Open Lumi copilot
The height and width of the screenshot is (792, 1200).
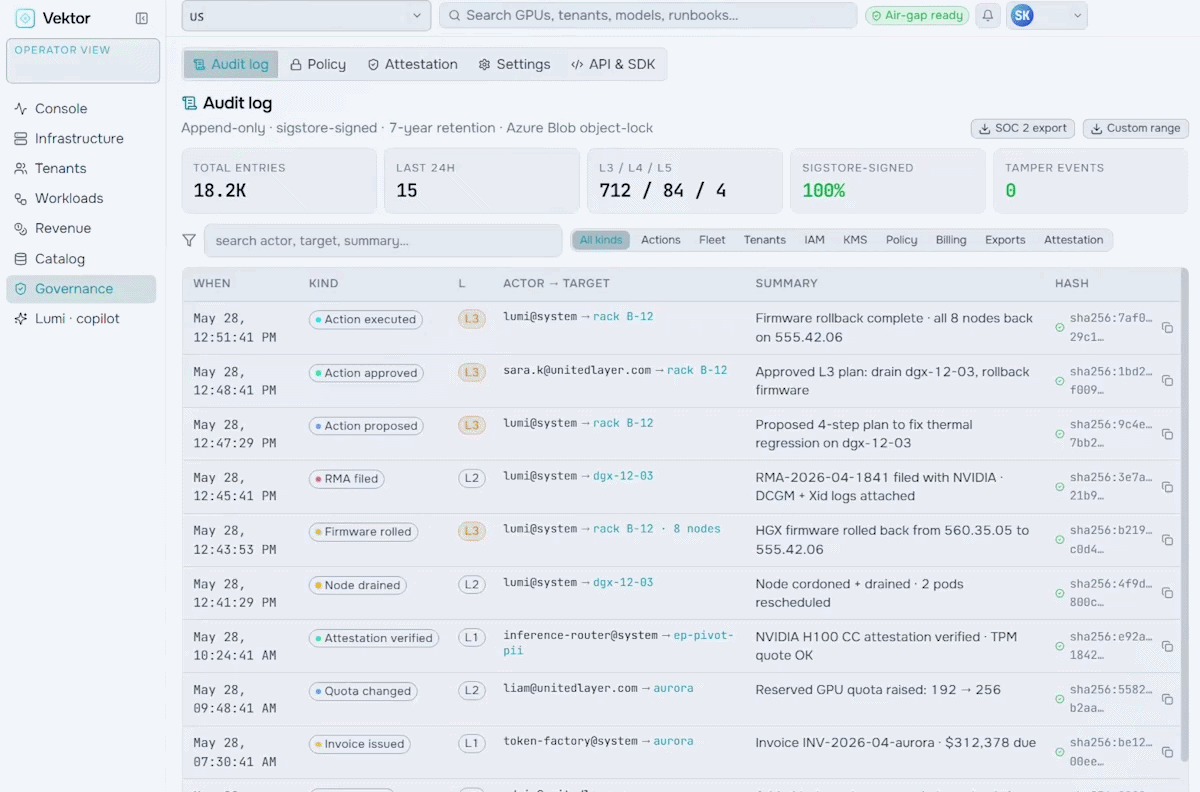81,319
